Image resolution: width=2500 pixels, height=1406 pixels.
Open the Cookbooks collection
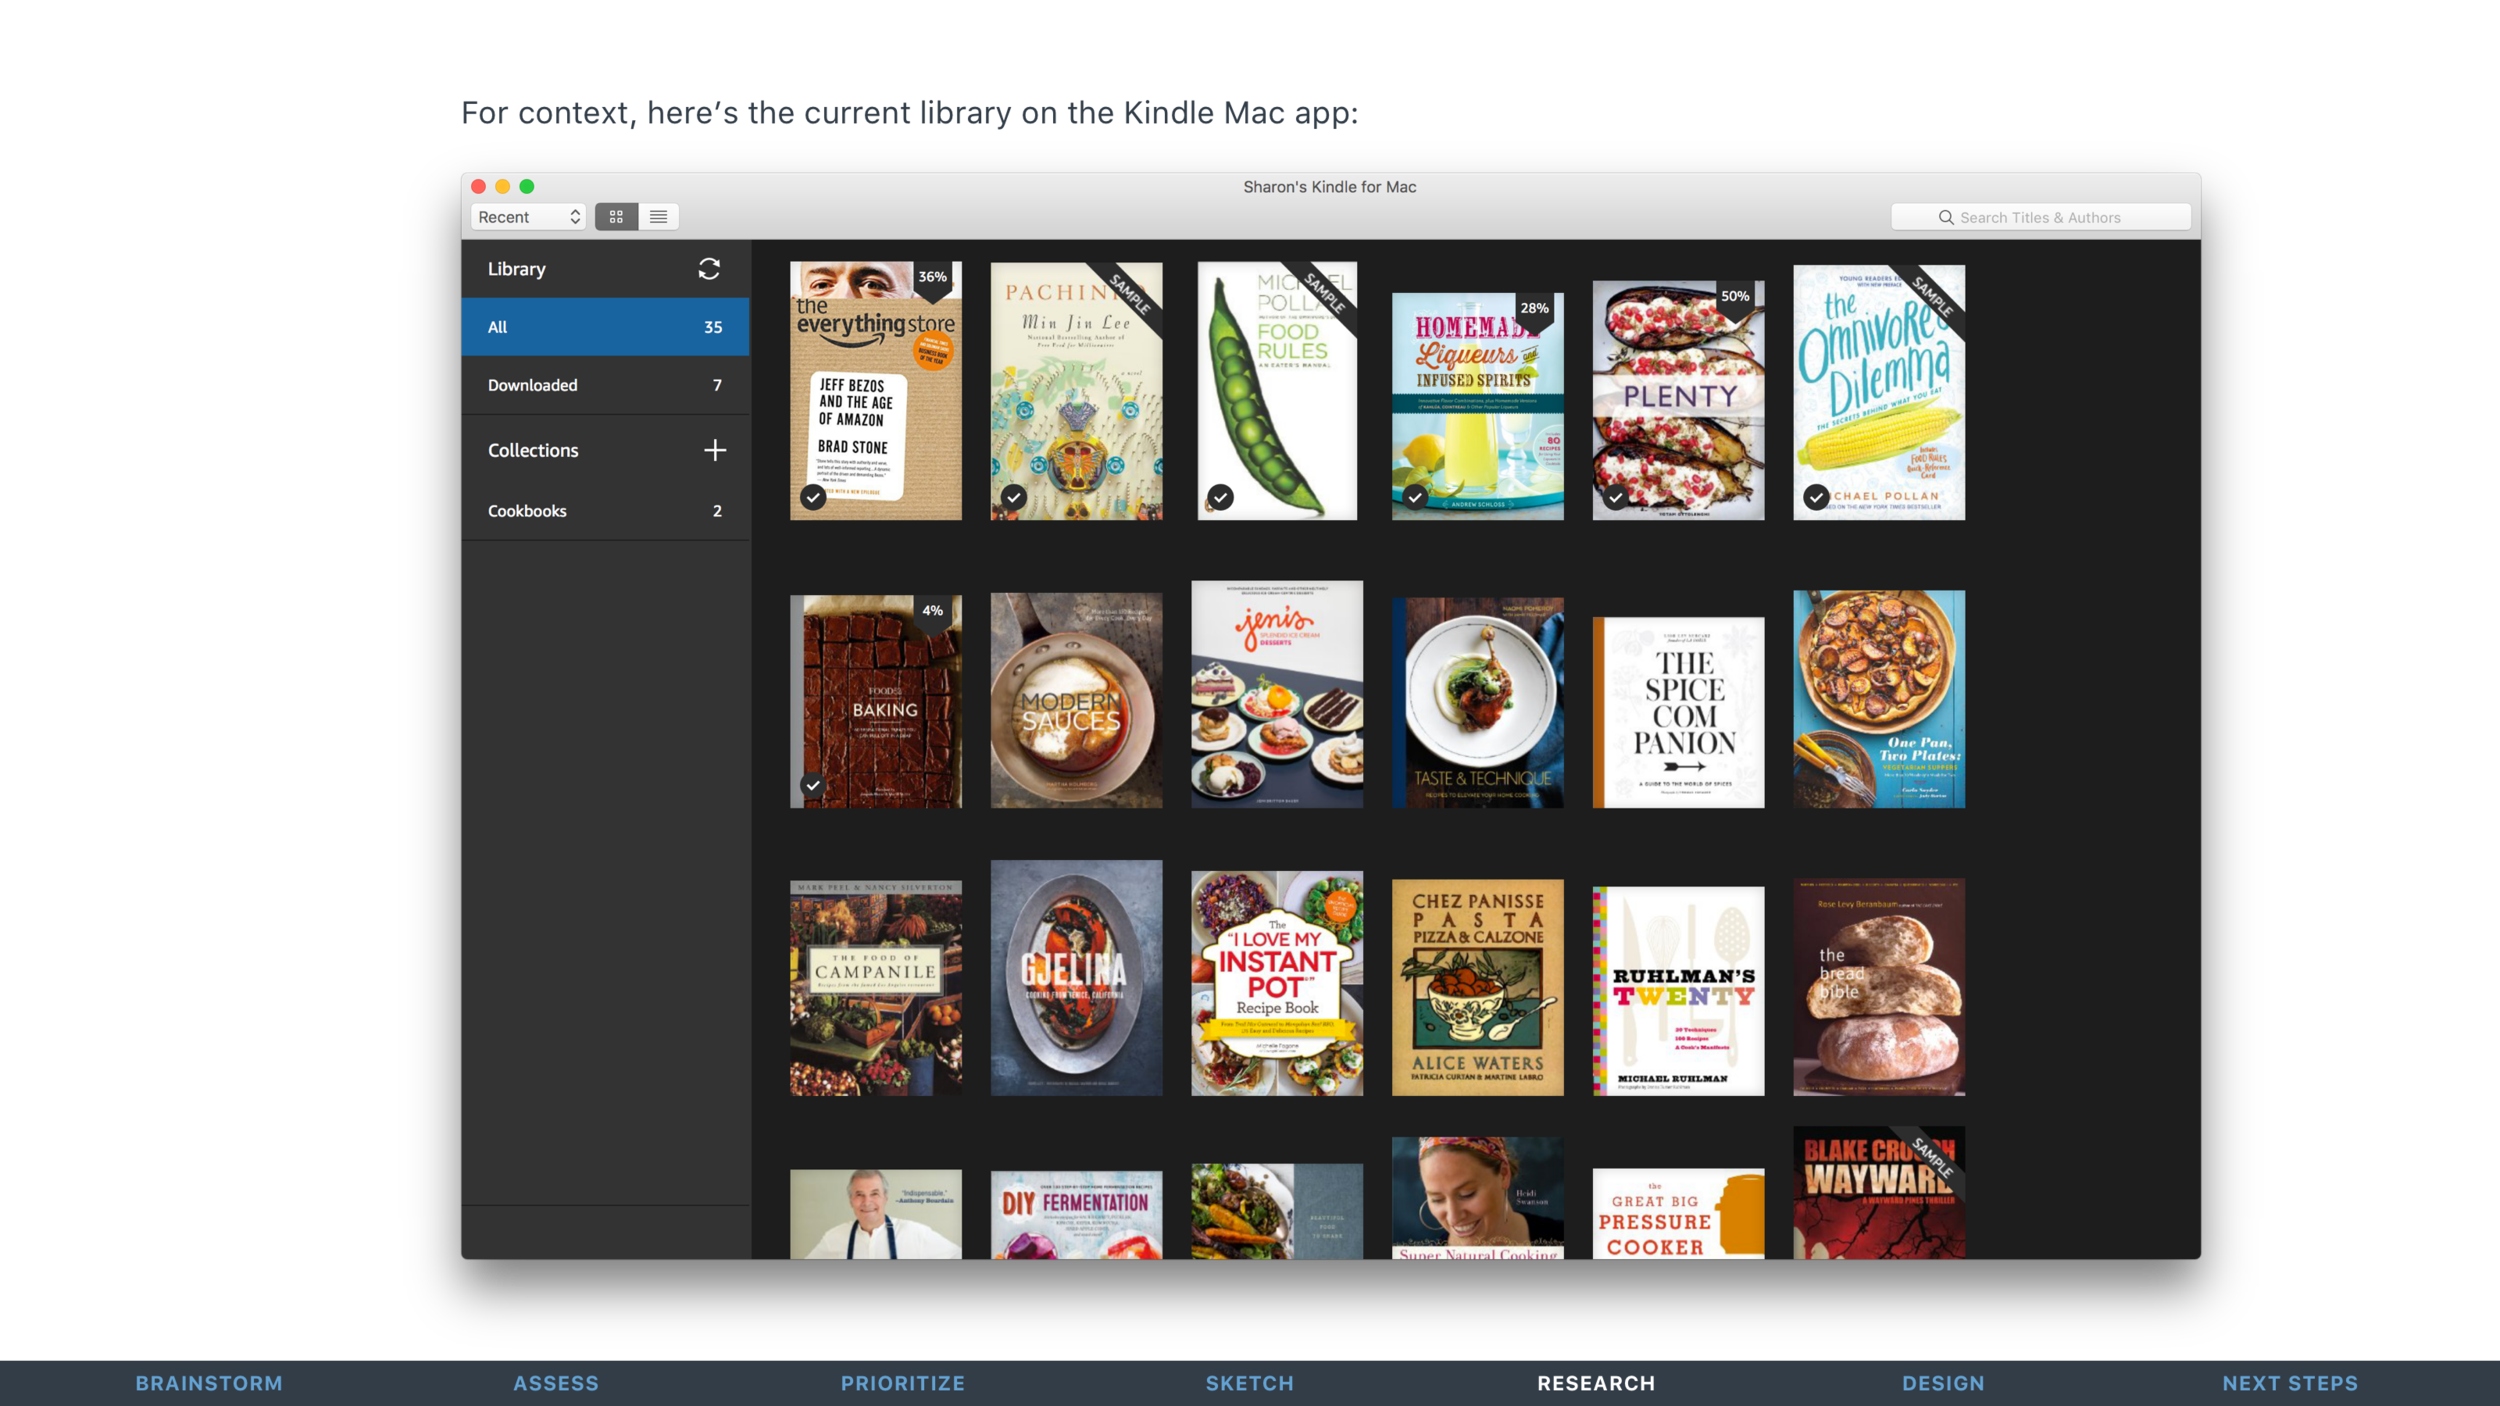click(x=605, y=511)
